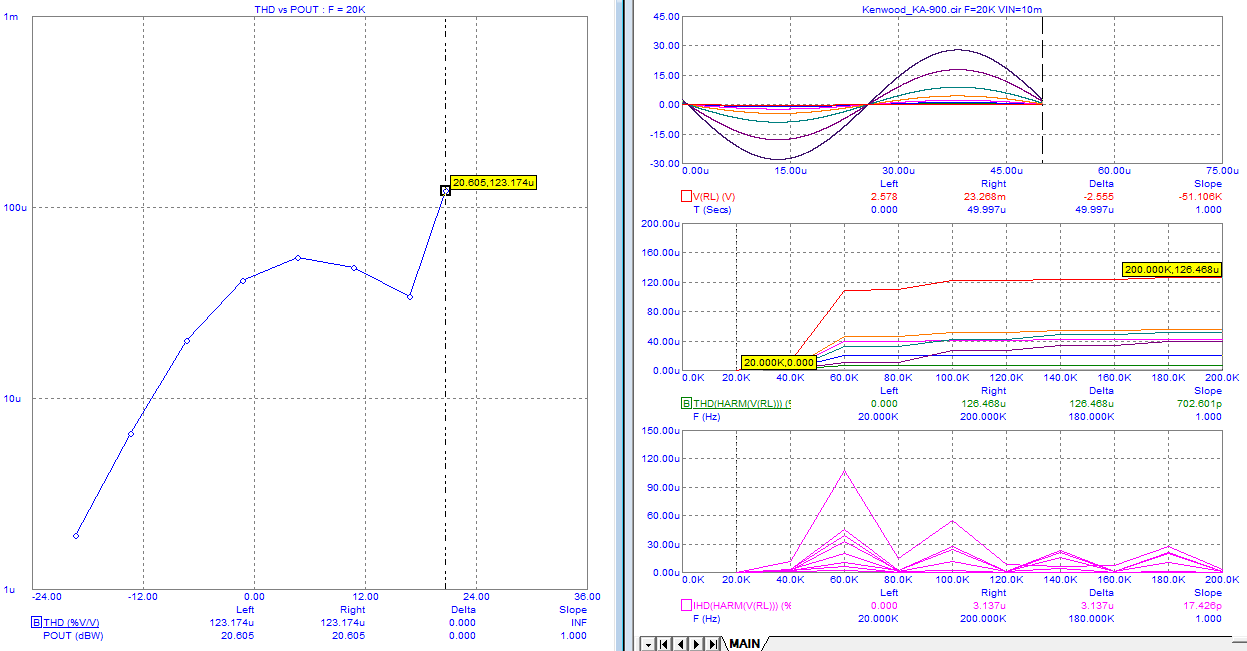Select the 20.605,123.174u data tag
1247x651 pixels.
pos(494,183)
